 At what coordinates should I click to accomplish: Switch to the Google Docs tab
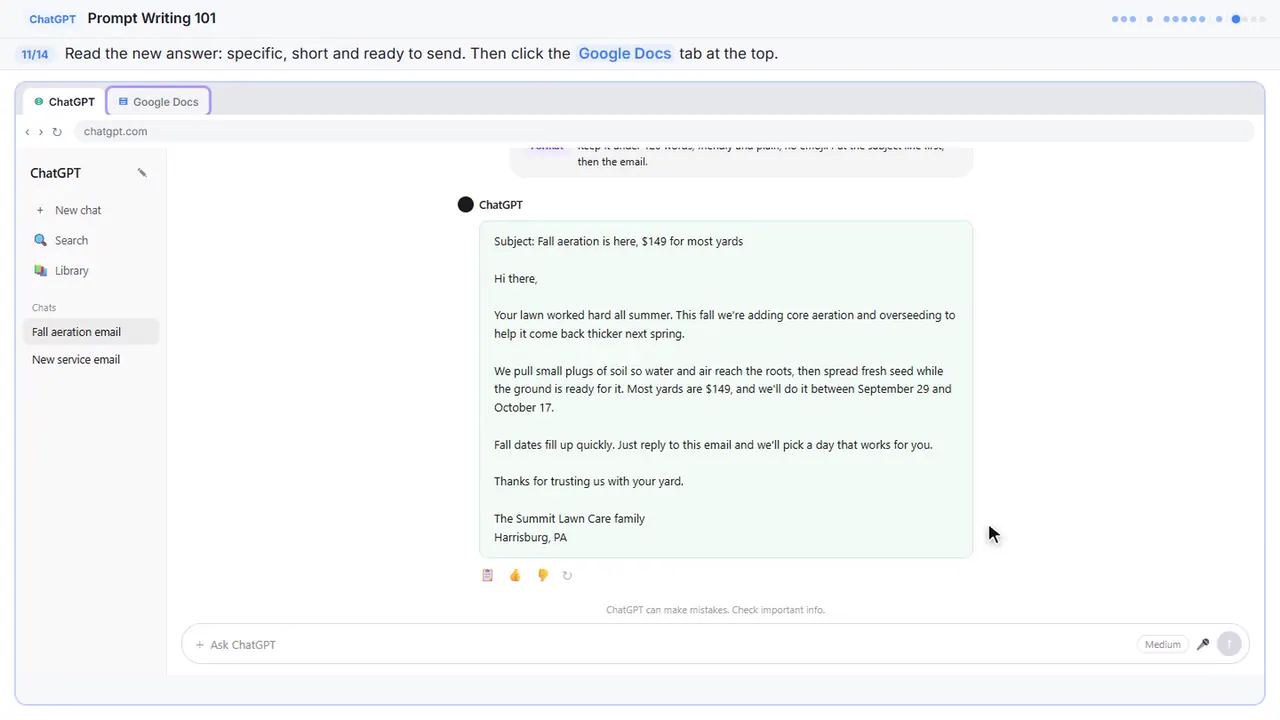[158, 102]
